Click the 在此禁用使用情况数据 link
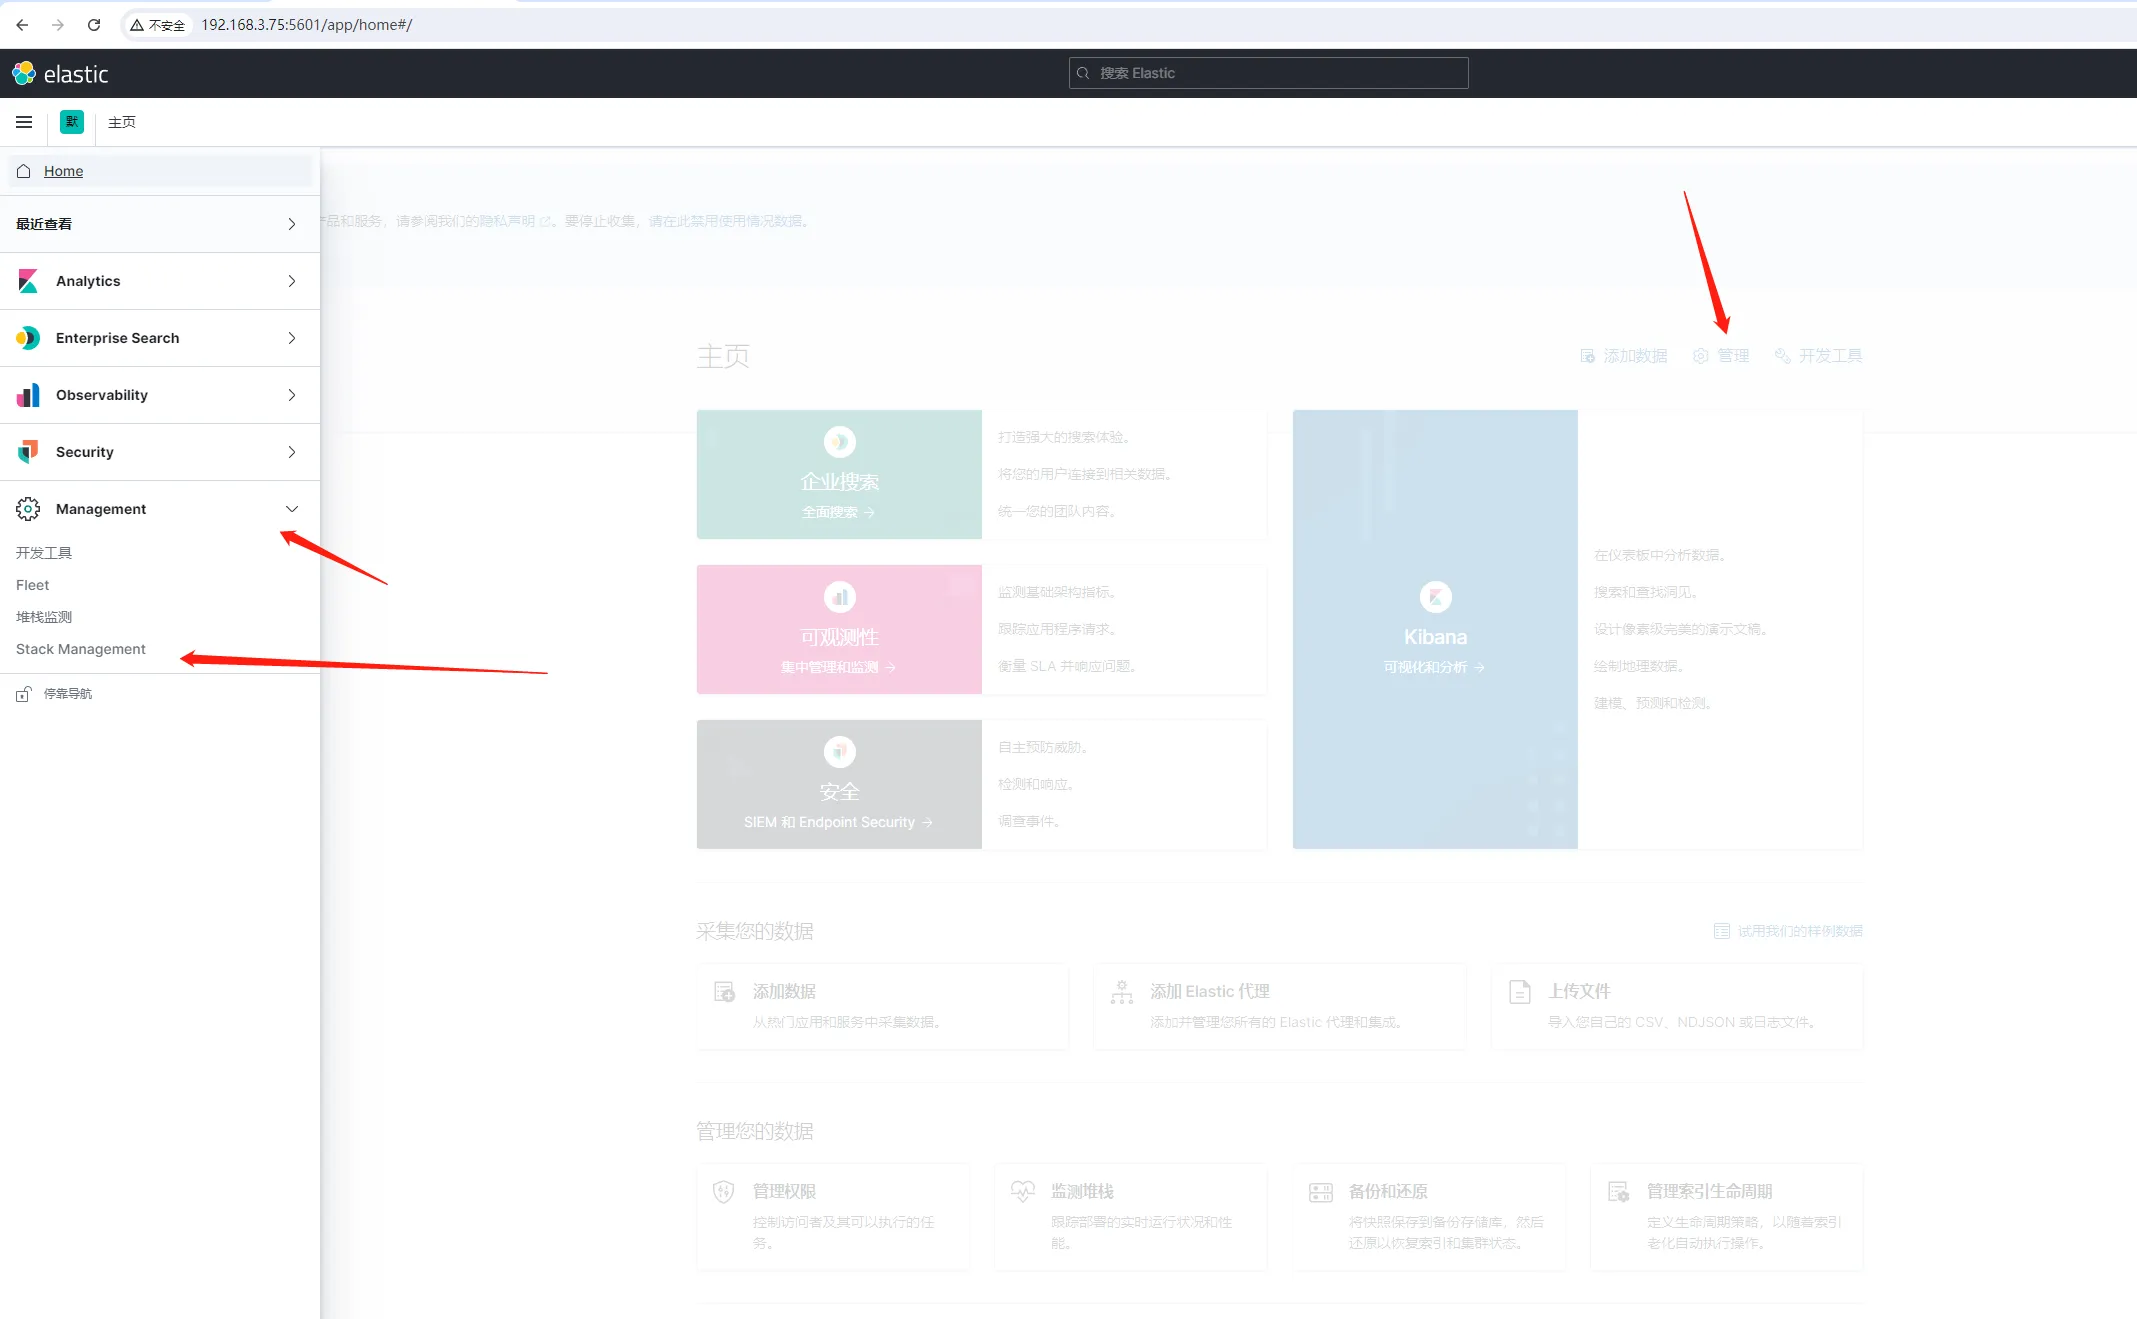 [x=727, y=221]
